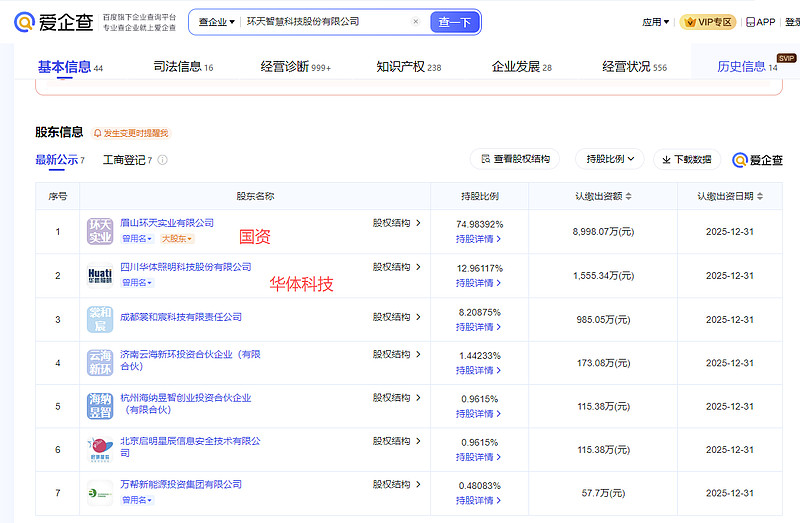Click the 查一下 search button
The image size is (800, 523).
[x=454, y=22]
